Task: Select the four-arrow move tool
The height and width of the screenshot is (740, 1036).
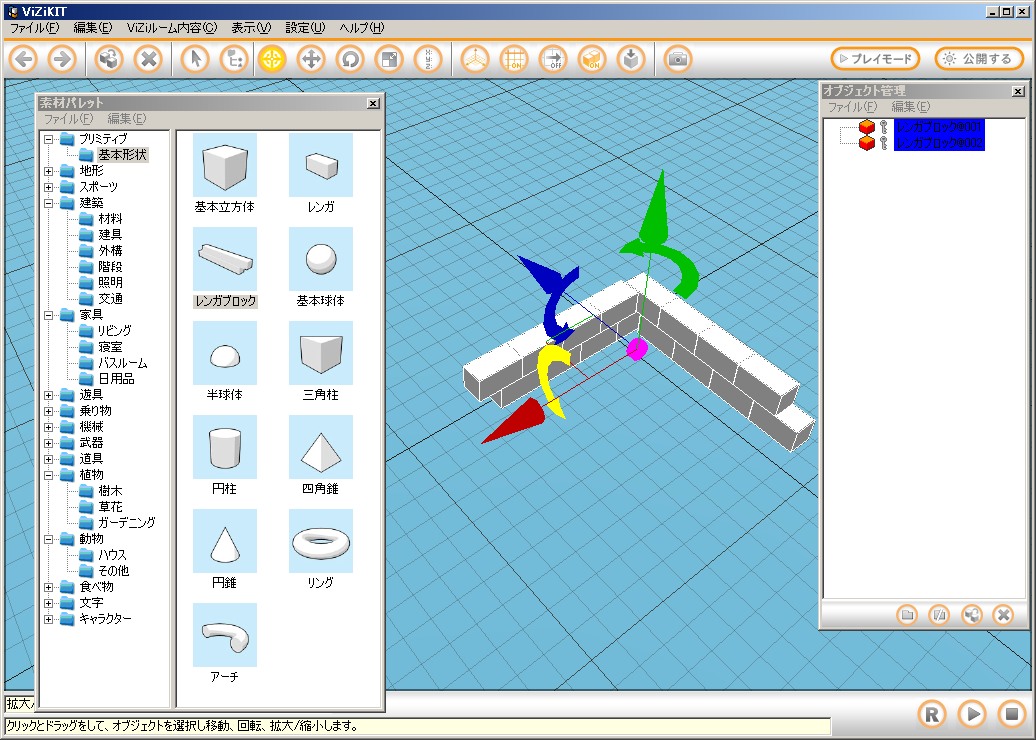Action: (x=311, y=59)
